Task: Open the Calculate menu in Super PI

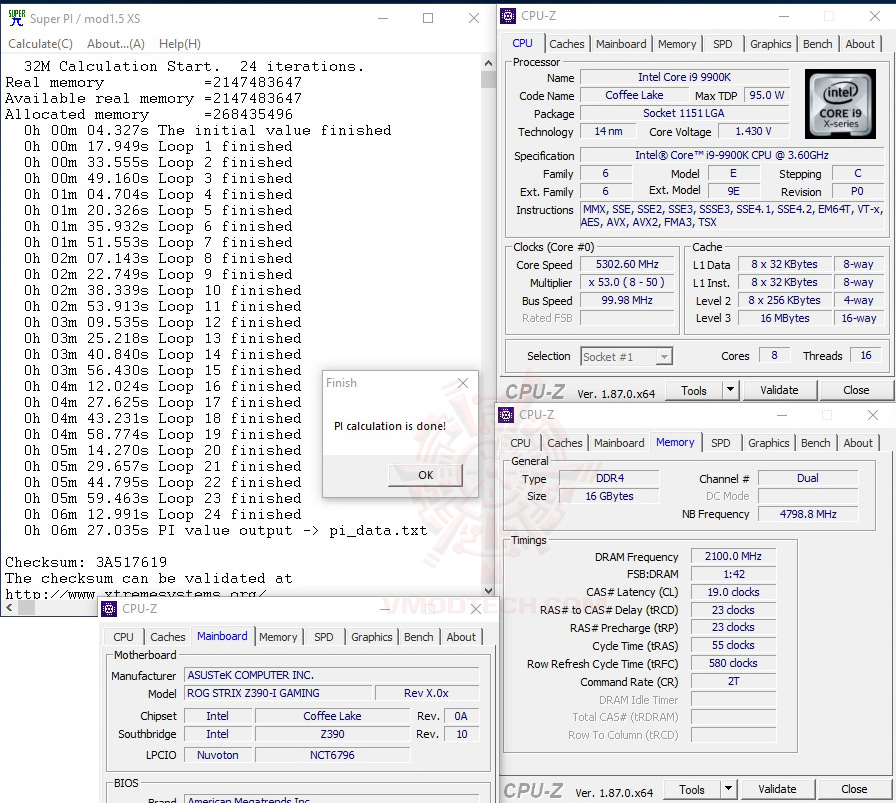Action: point(40,43)
